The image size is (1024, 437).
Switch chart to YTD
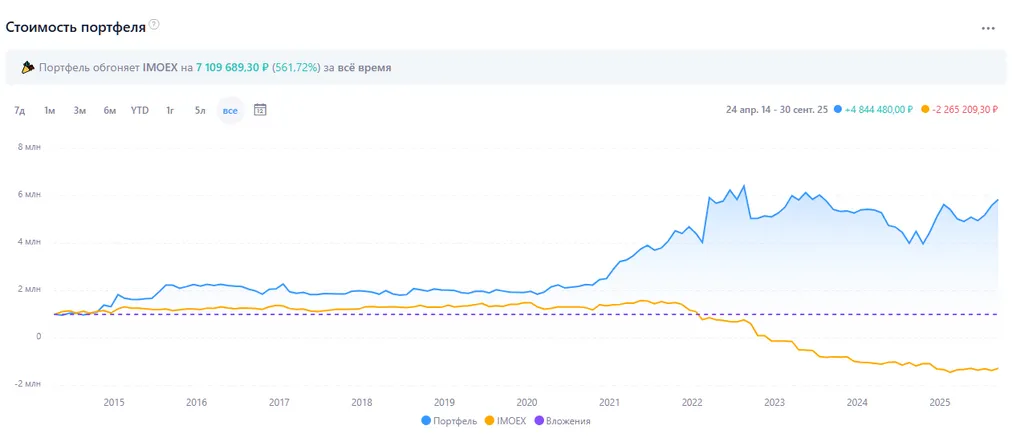(140, 110)
